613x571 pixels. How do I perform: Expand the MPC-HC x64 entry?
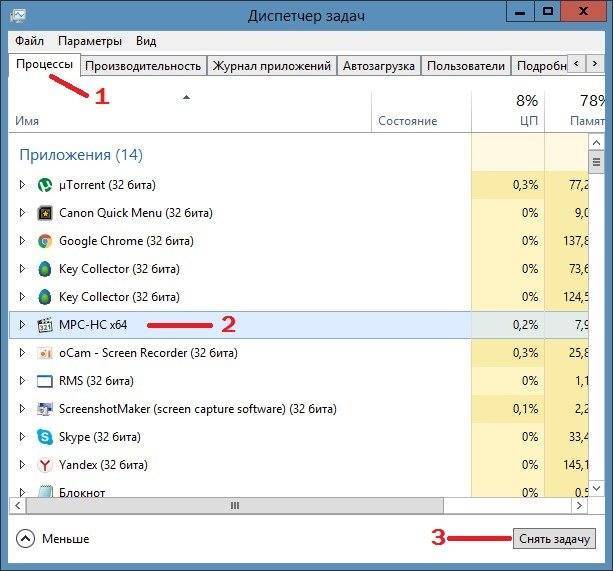[x=22, y=324]
